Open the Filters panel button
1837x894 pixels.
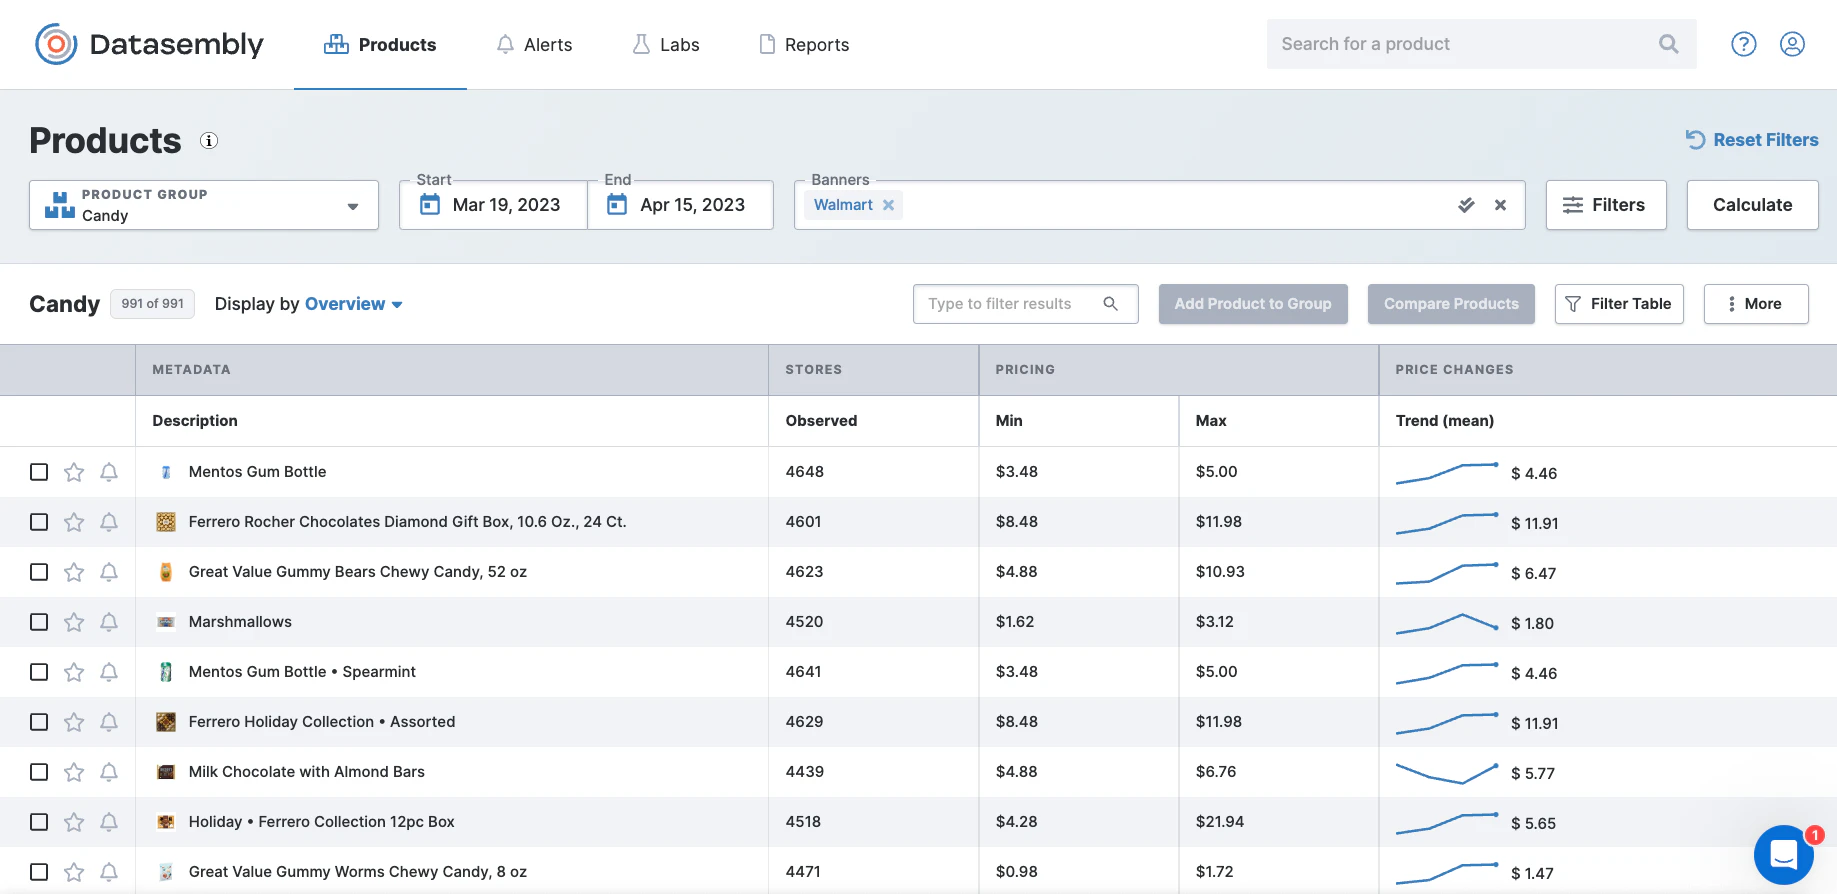pyautogui.click(x=1606, y=205)
